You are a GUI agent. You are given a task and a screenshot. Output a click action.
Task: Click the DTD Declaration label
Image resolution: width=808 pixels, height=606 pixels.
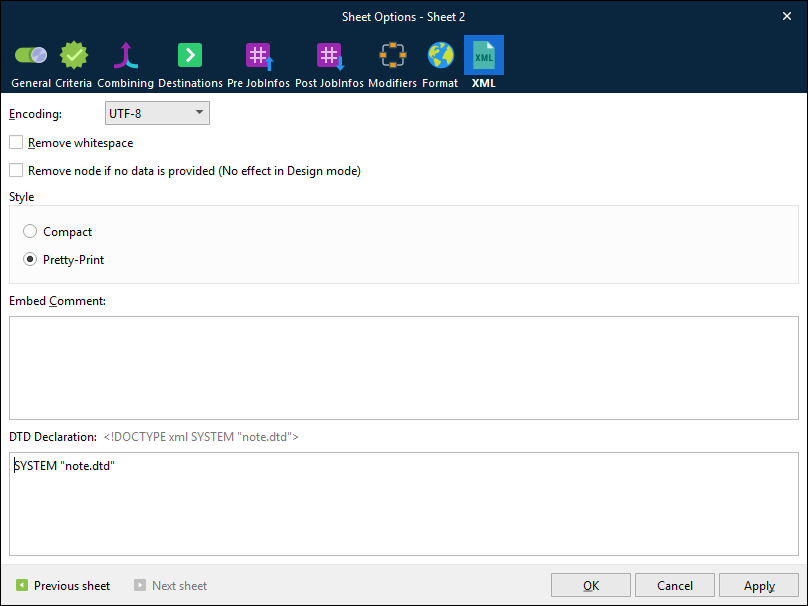click(x=53, y=437)
